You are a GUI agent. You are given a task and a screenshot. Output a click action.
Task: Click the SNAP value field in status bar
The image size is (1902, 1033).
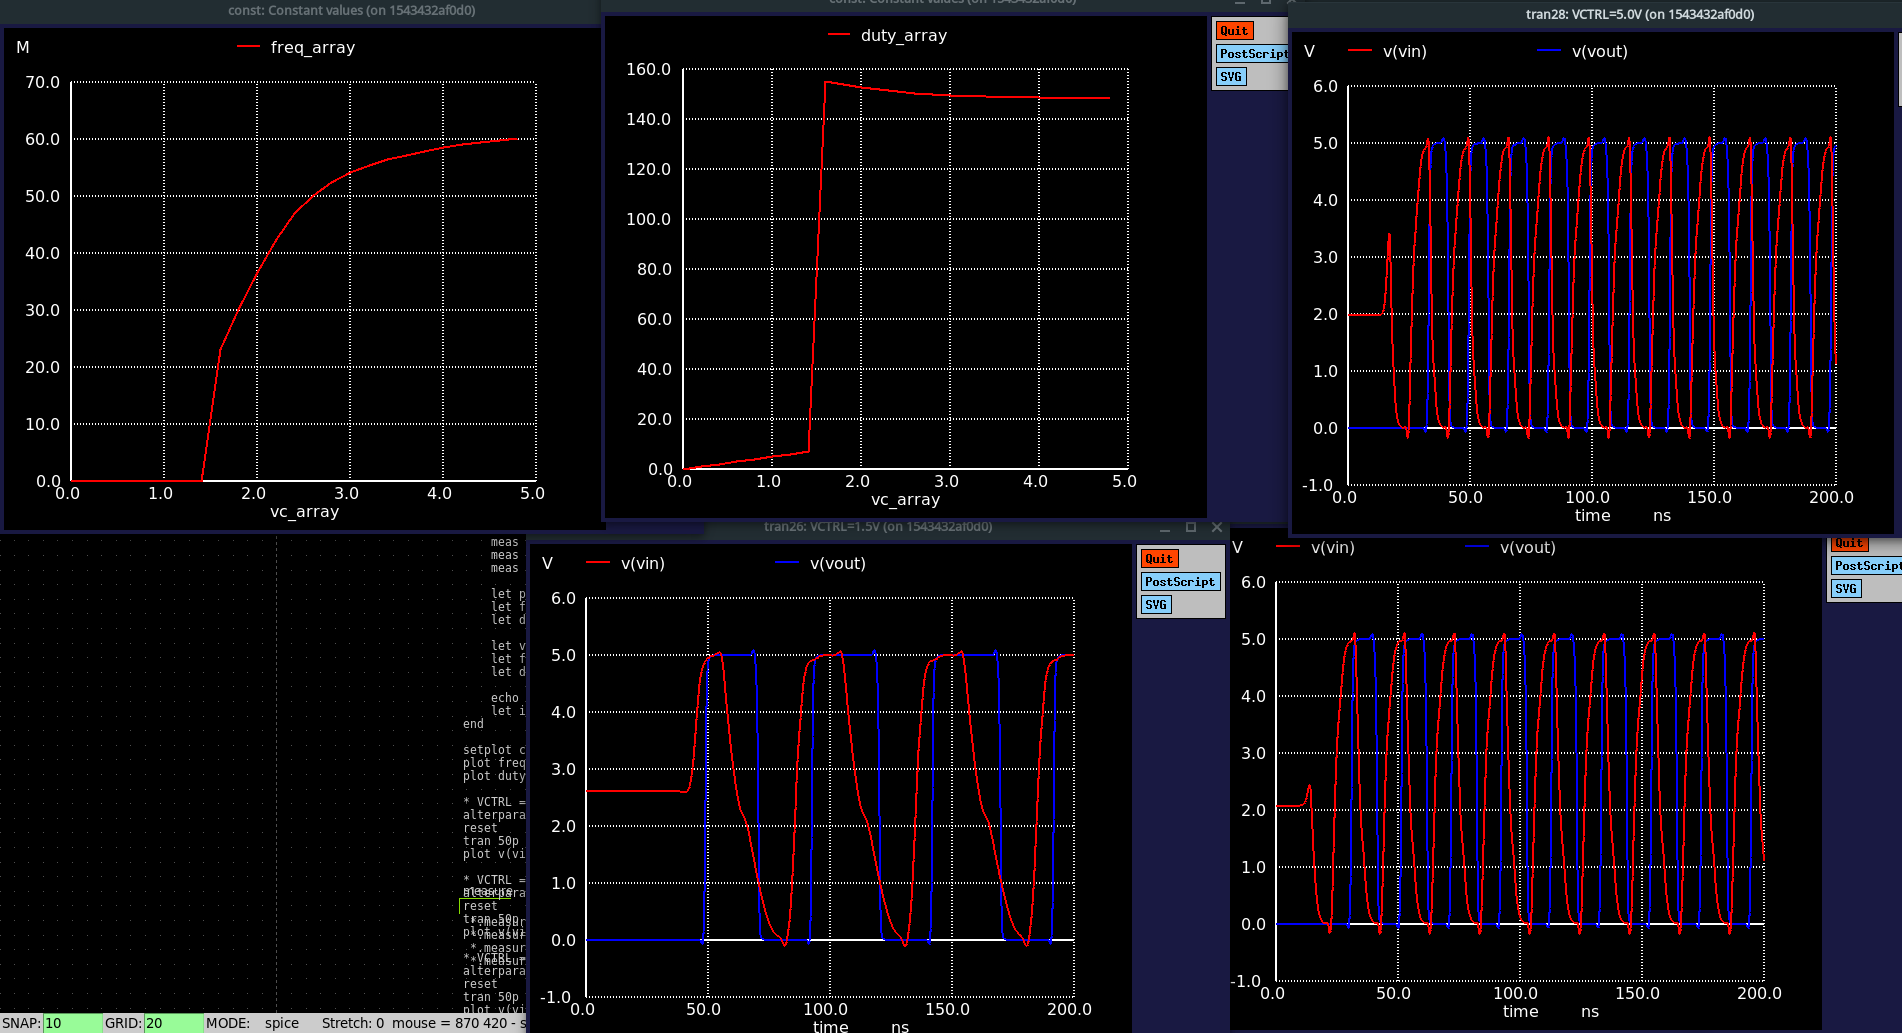pos(72,1023)
